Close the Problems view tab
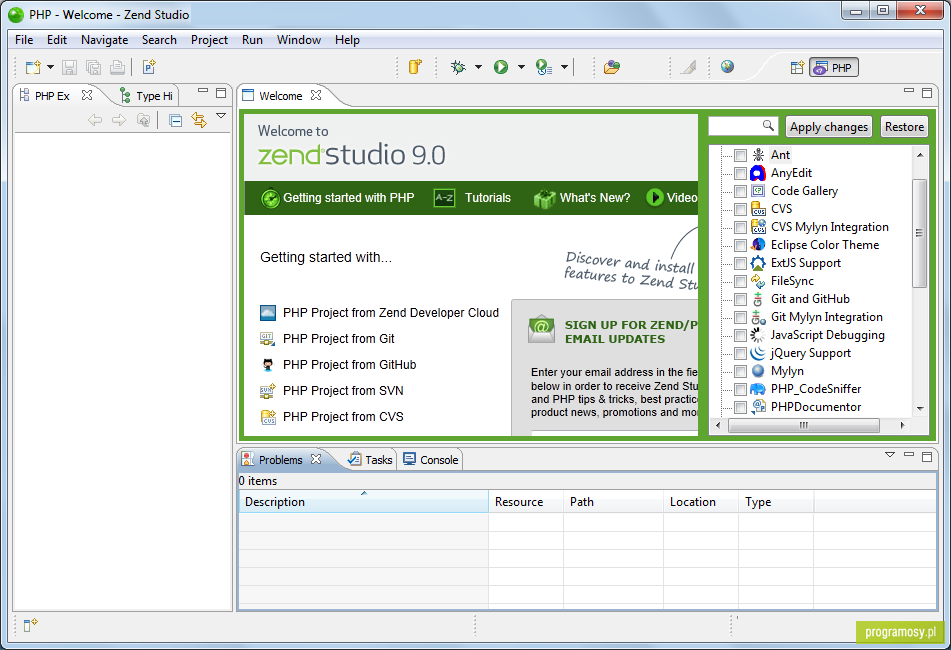Viewport: 951px width, 650px height. point(316,459)
